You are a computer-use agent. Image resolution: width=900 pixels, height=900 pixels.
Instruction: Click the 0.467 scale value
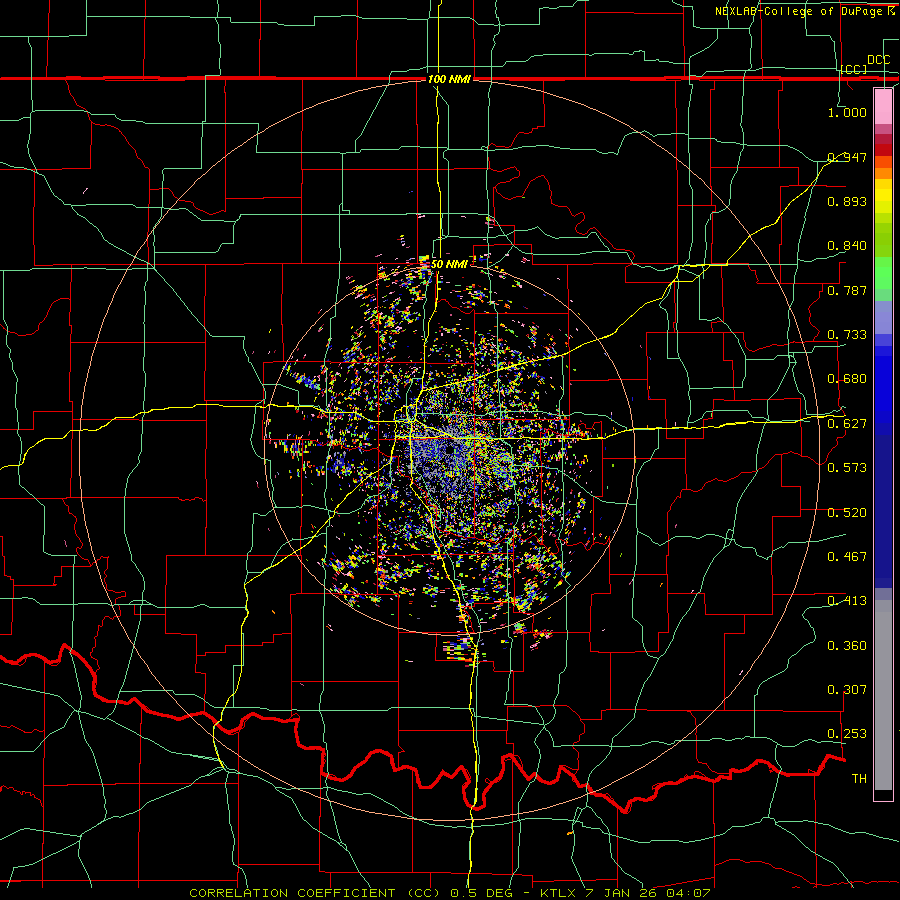point(847,557)
